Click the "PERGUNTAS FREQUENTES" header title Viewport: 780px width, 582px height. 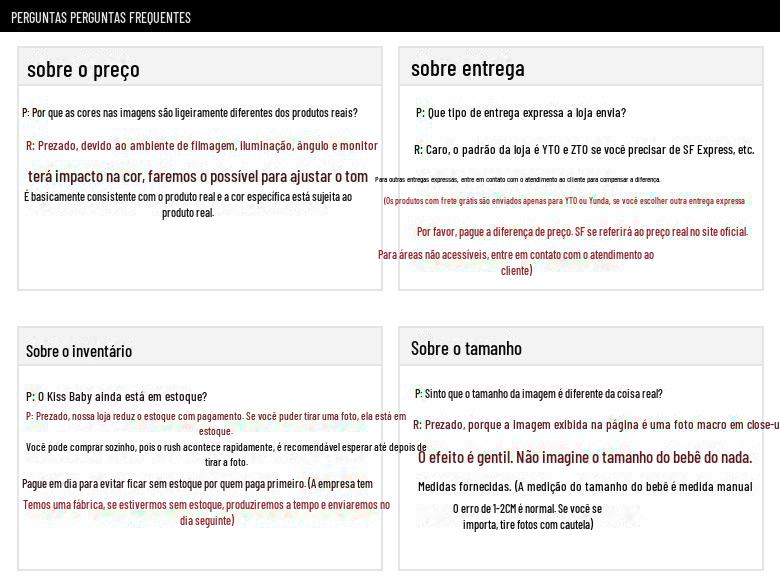(101, 17)
